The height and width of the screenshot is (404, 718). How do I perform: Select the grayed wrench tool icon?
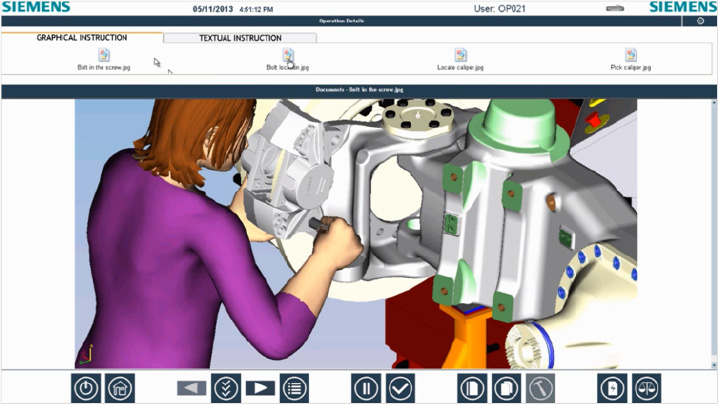pyautogui.click(x=540, y=388)
